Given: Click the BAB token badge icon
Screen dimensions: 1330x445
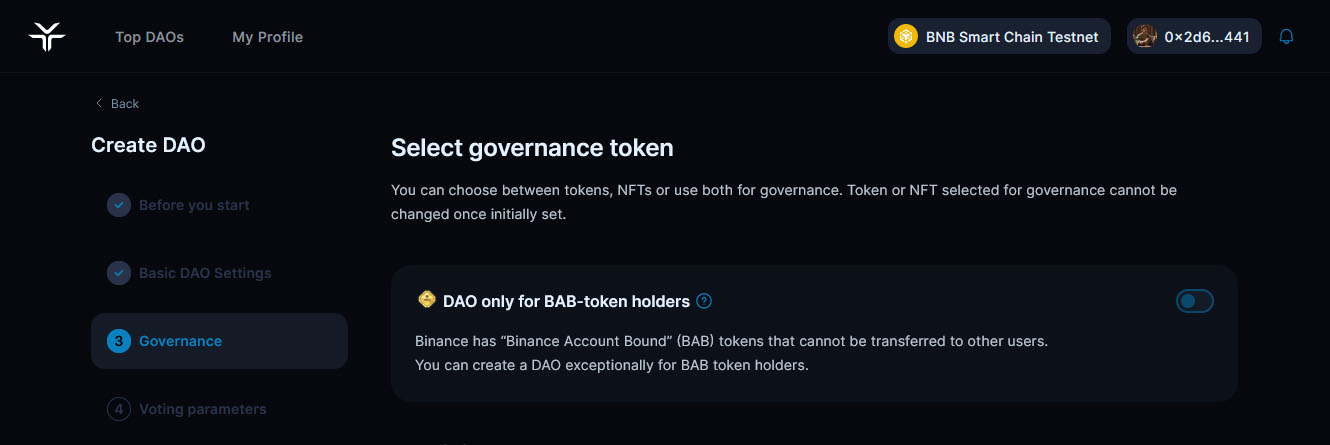Looking at the screenshot, I should (426, 300).
